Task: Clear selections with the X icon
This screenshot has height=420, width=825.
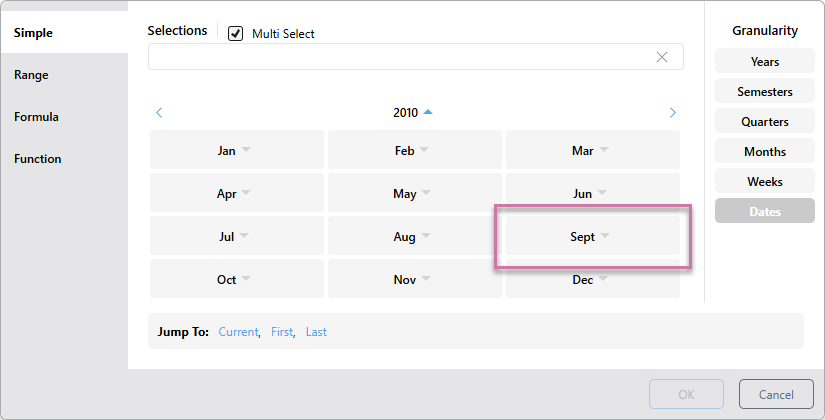Action: point(661,57)
